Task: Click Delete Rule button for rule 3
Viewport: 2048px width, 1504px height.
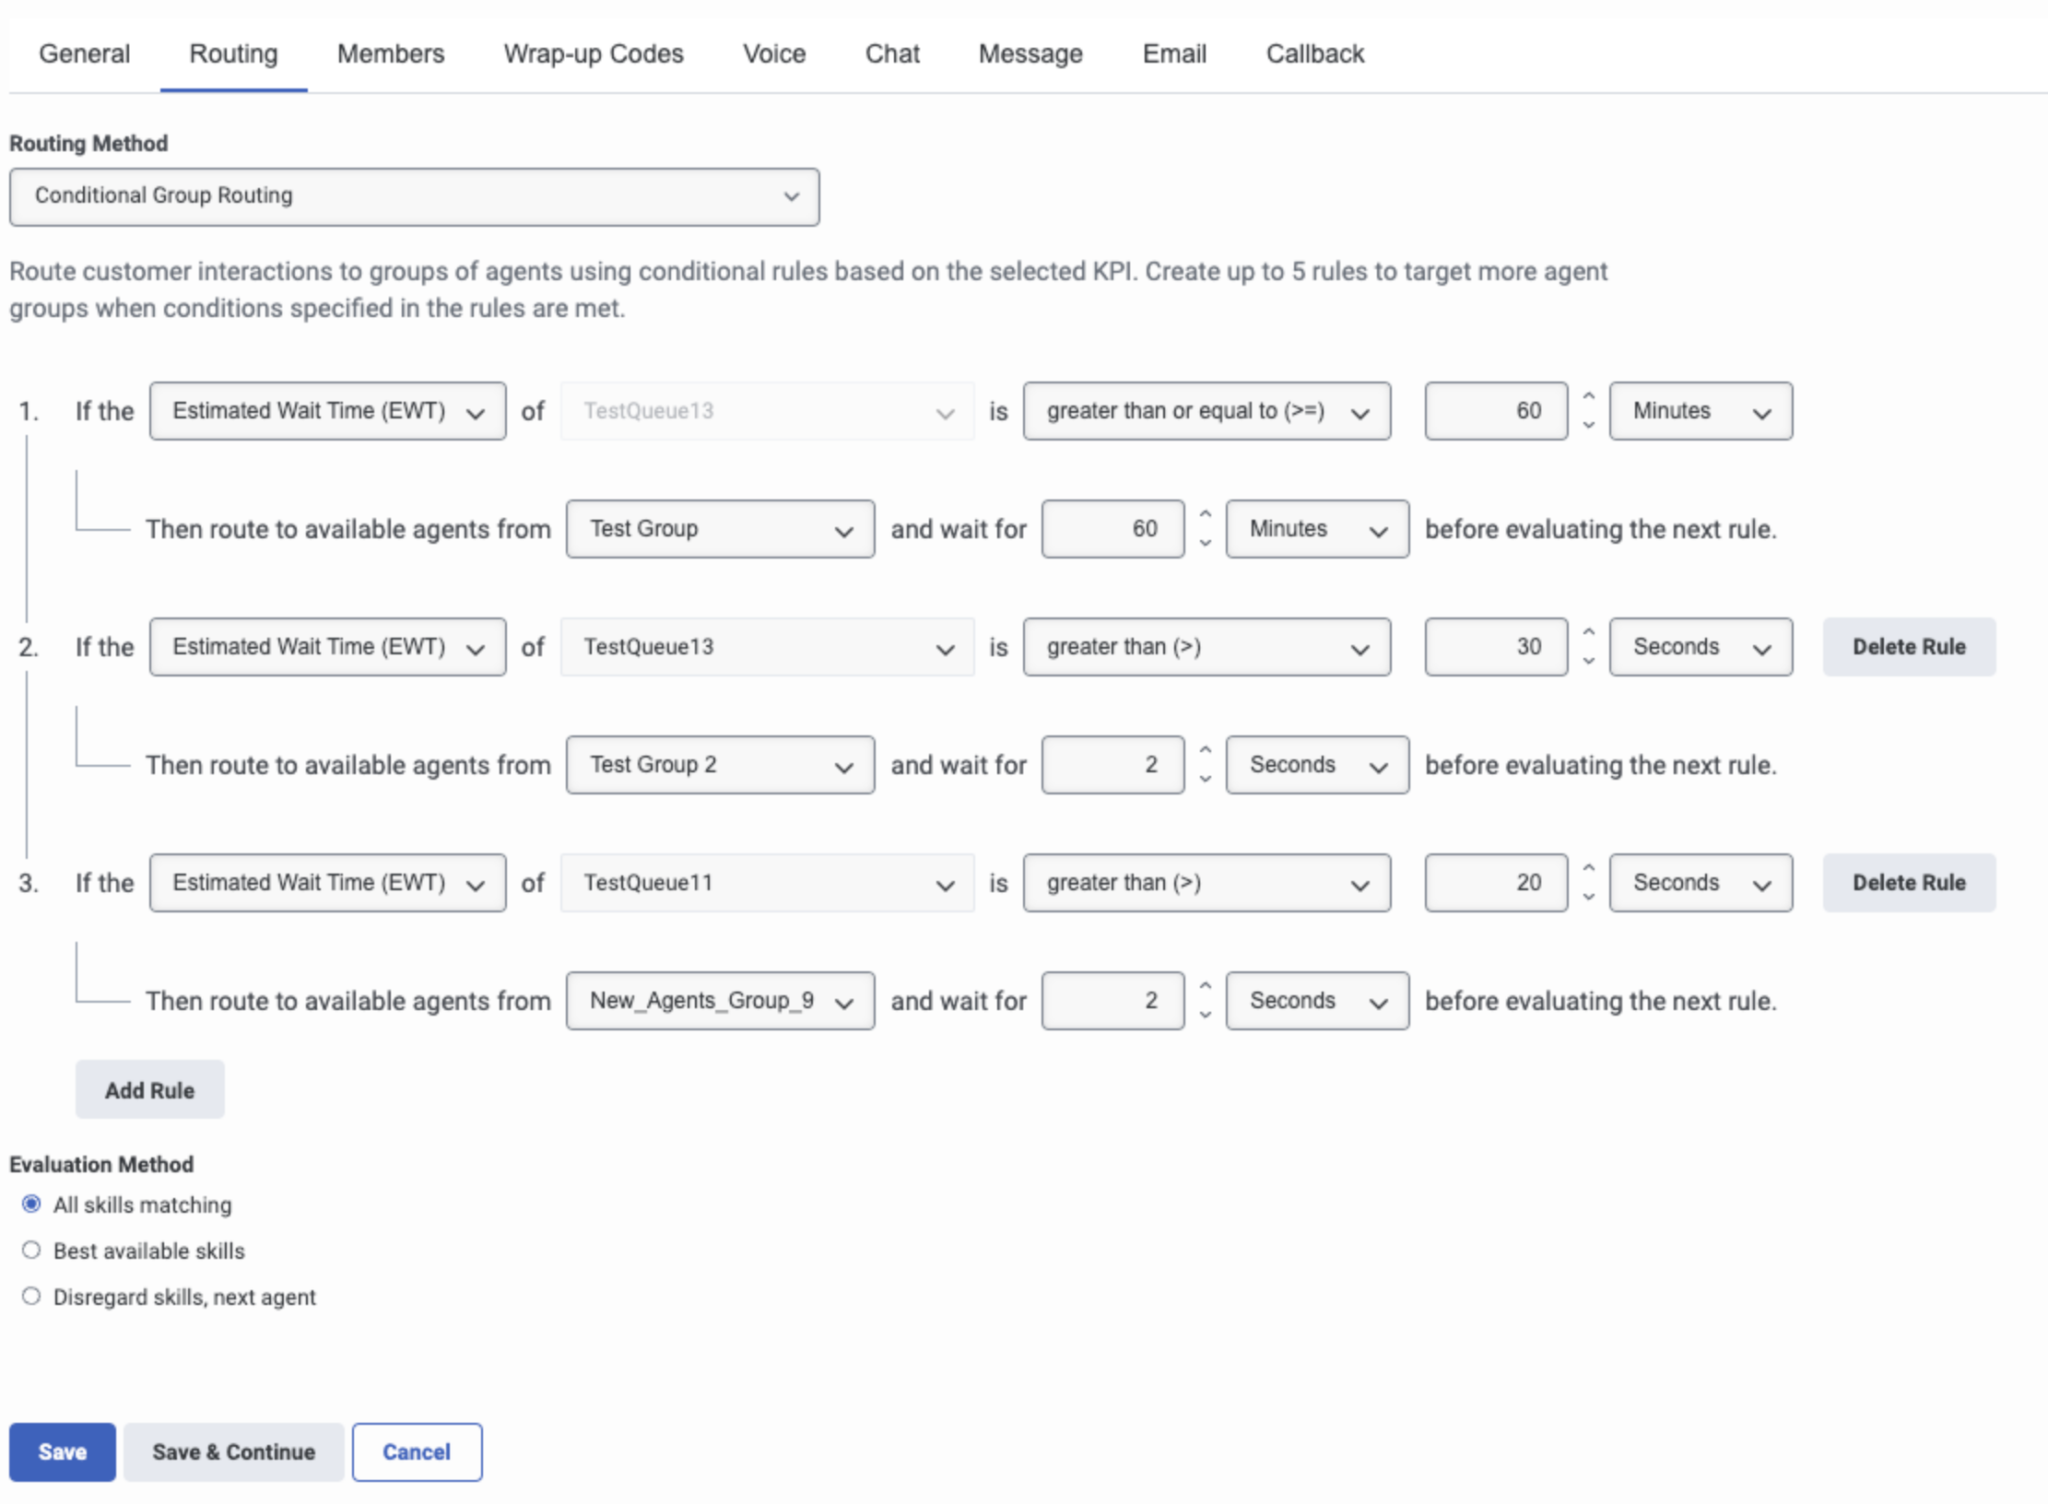Action: pyautogui.click(x=1908, y=882)
